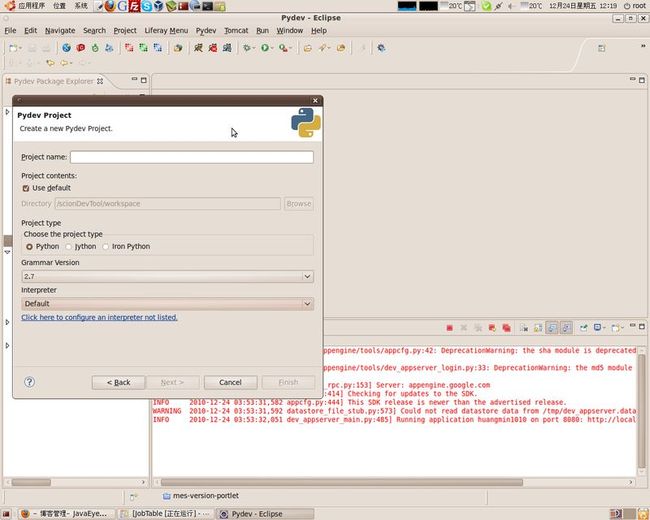Open the Pydev menu

click(206, 31)
